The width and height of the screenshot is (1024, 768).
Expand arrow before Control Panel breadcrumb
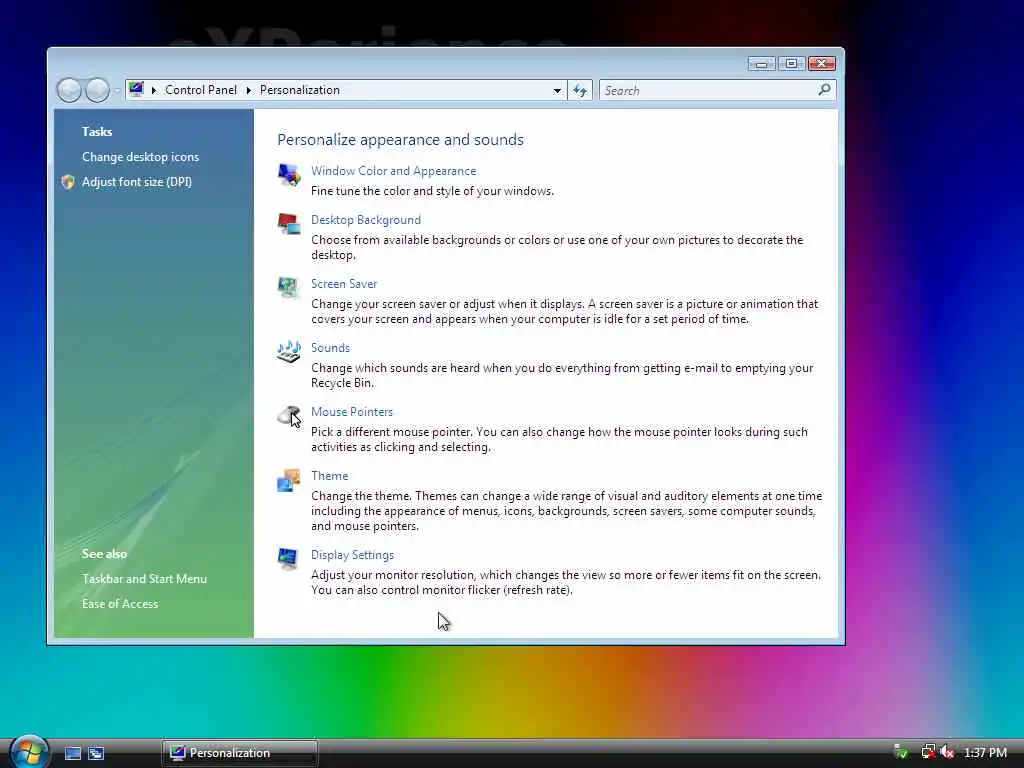click(153, 90)
